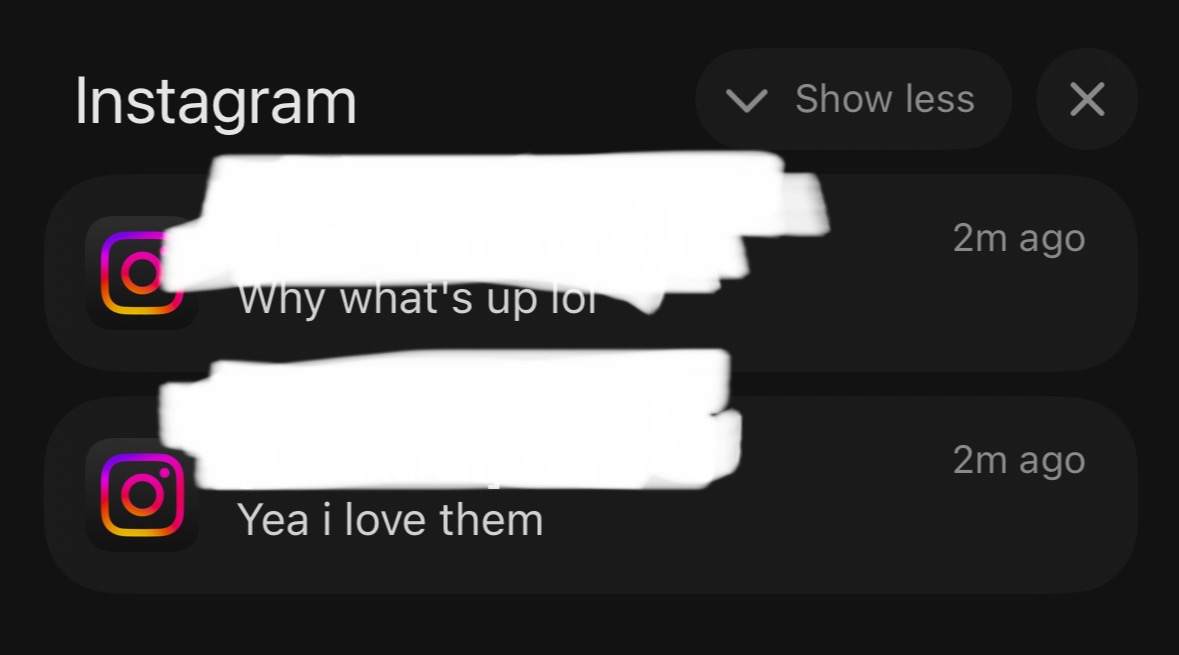Click the '2m ago' timestamp on second notification
The image size is (1179, 655).
coord(1019,459)
